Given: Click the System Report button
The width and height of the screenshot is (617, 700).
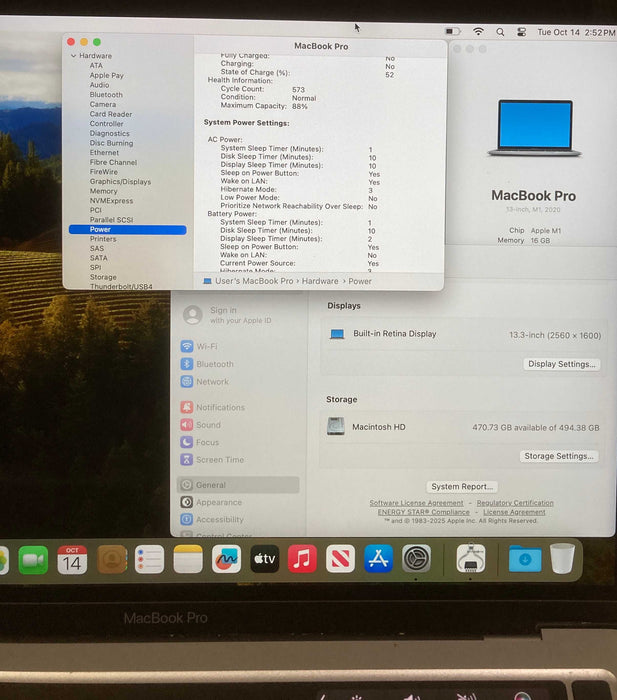Looking at the screenshot, I should pos(462,487).
